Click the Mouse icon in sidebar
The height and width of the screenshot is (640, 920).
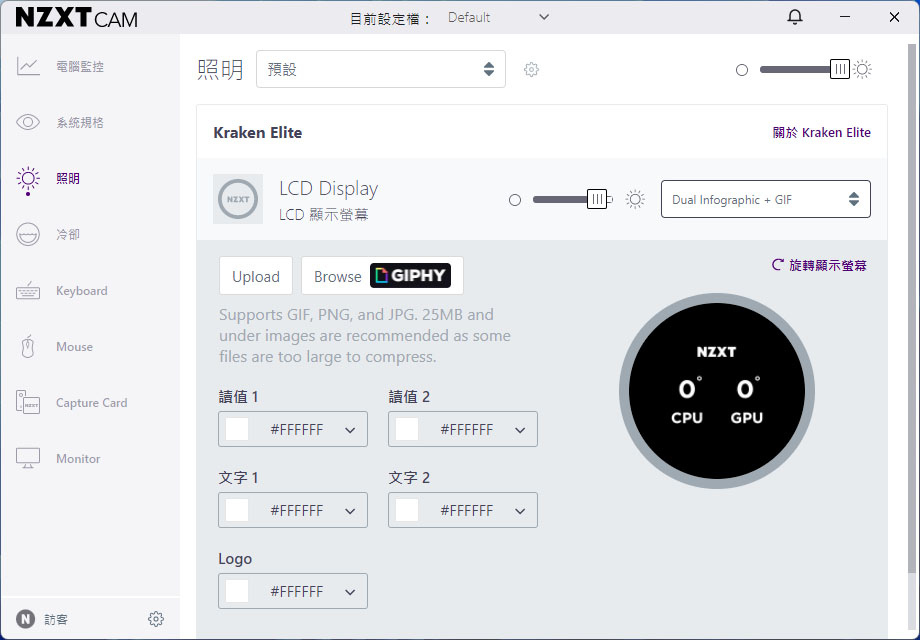pos(28,346)
